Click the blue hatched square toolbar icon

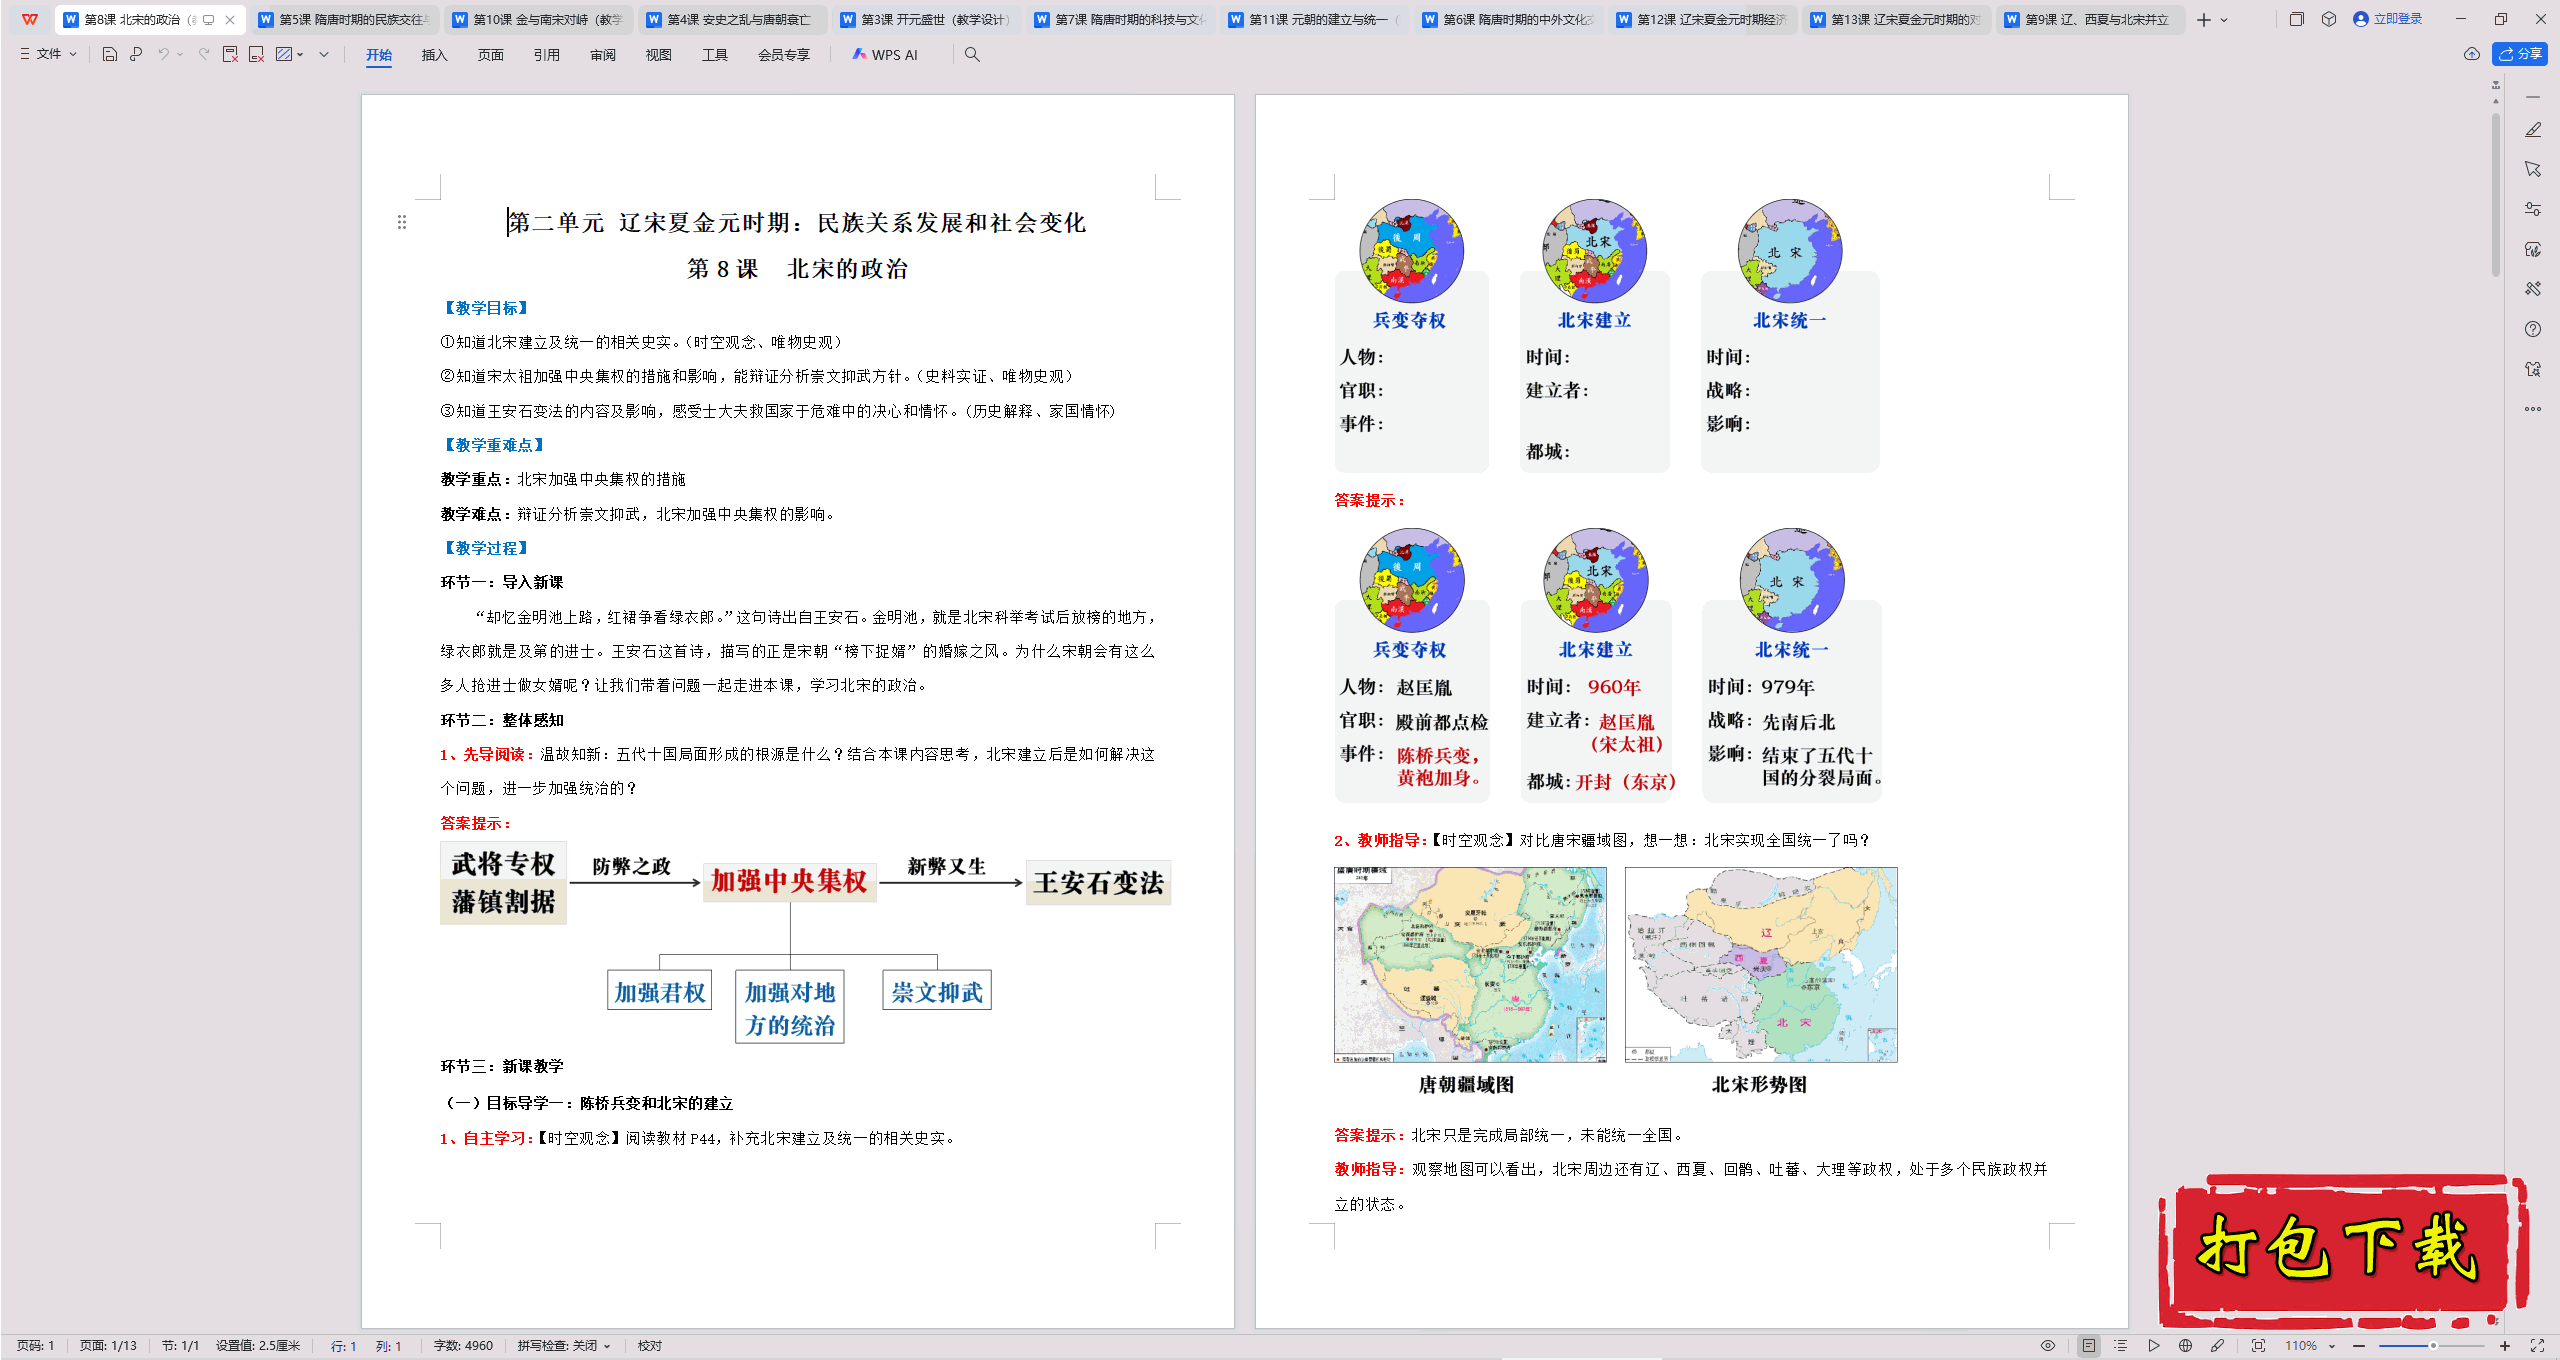point(284,55)
